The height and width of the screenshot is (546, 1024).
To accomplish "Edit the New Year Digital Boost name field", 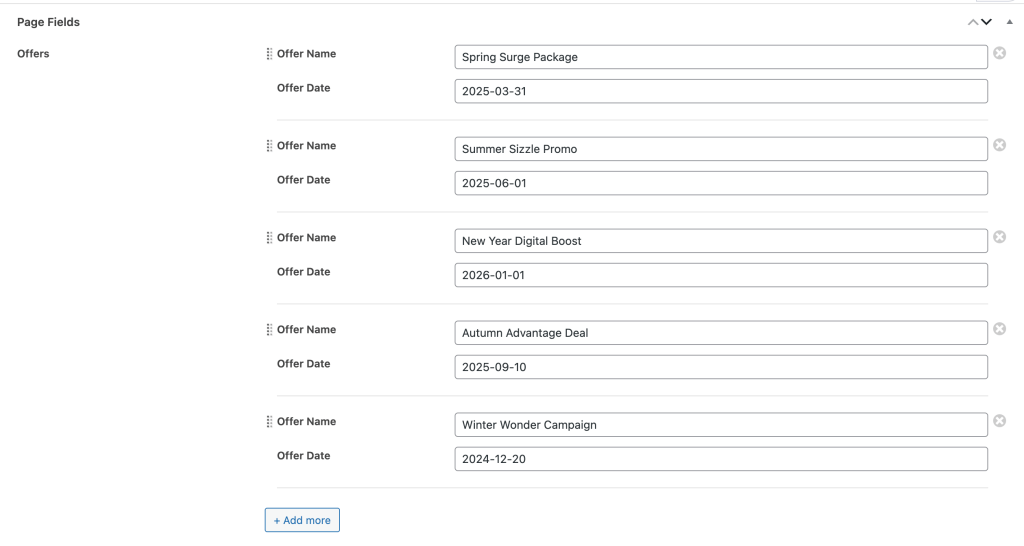I will tap(720, 241).
